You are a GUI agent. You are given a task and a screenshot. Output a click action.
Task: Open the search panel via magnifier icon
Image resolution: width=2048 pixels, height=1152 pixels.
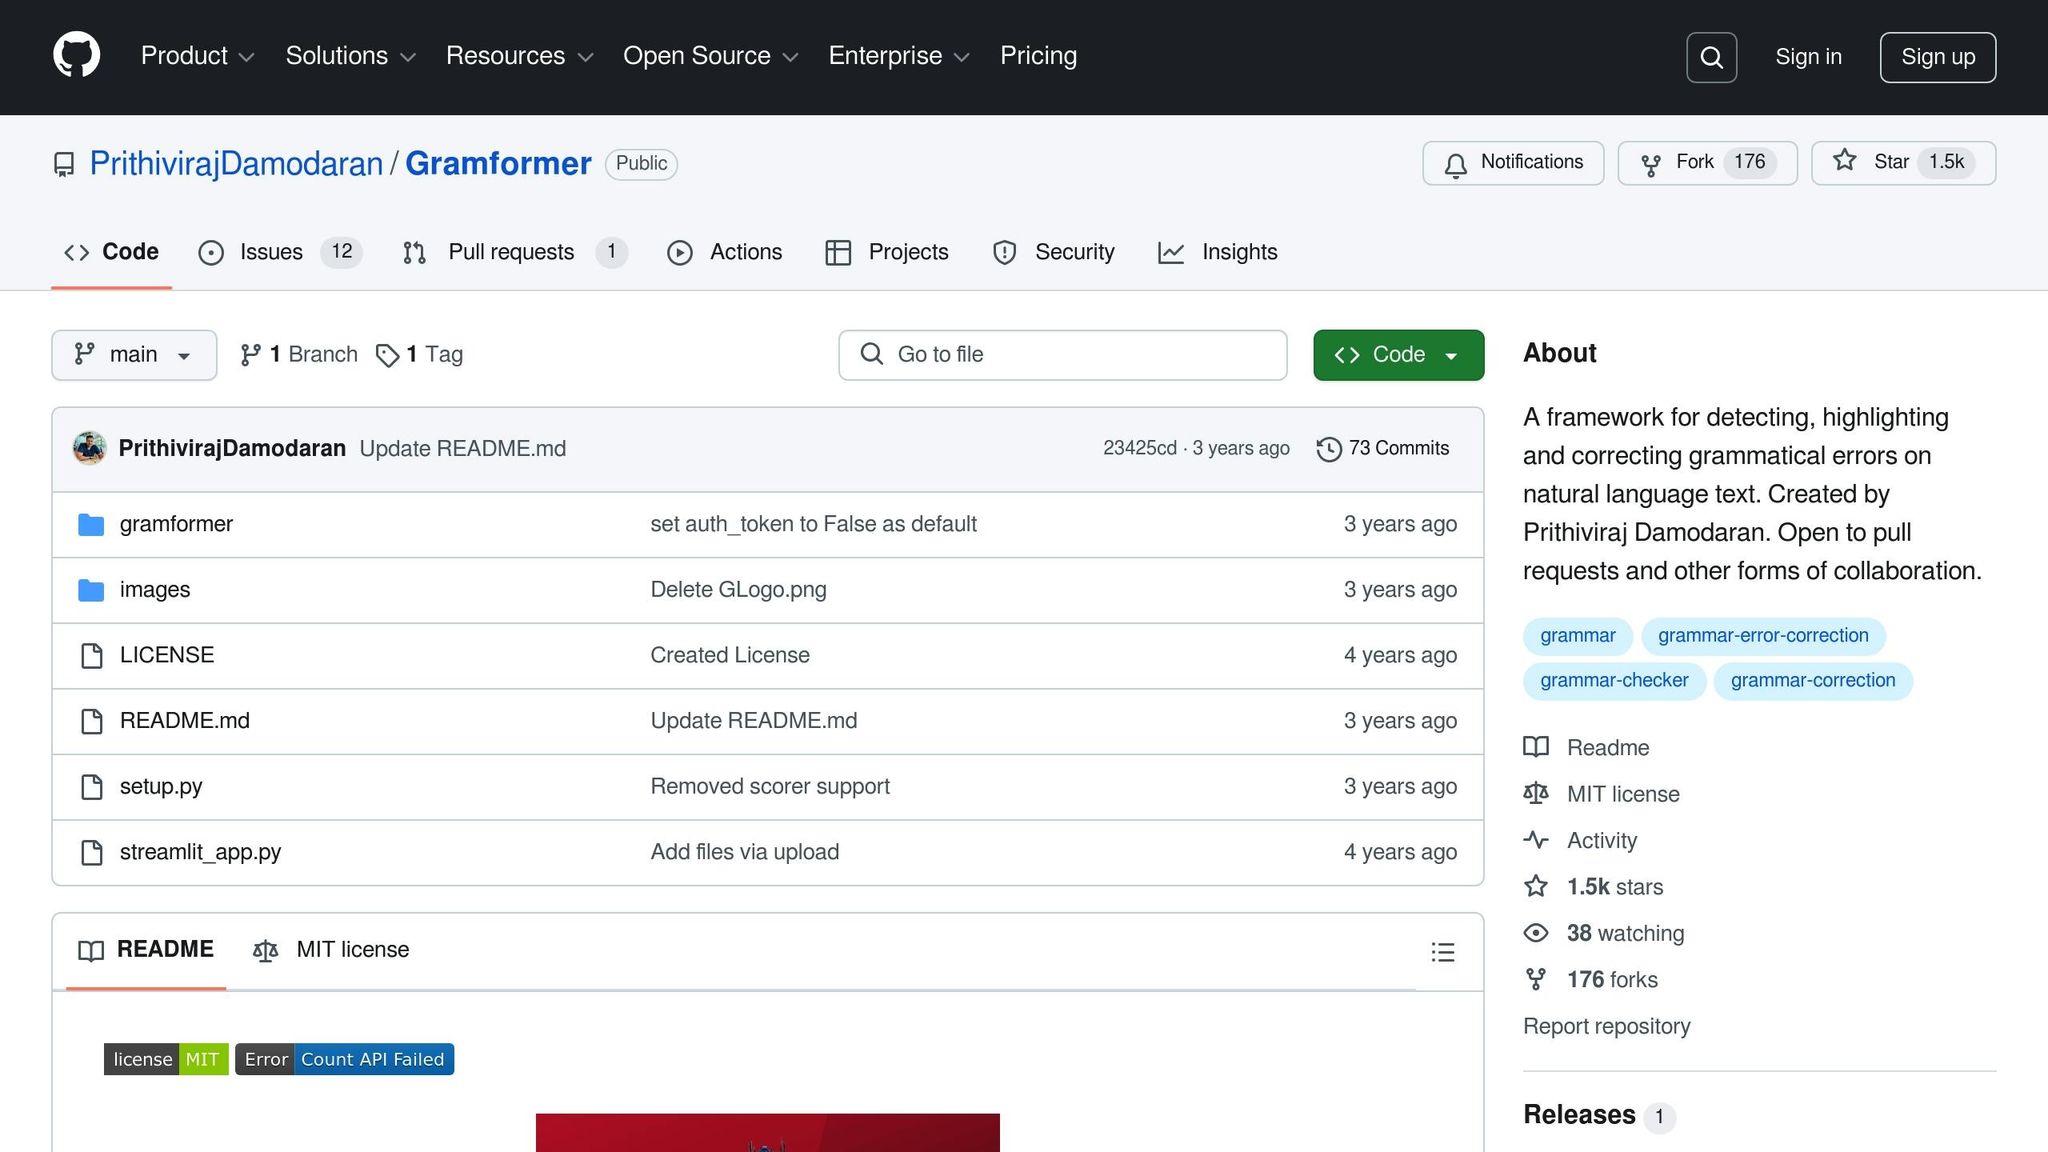click(x=1711, y=57)
